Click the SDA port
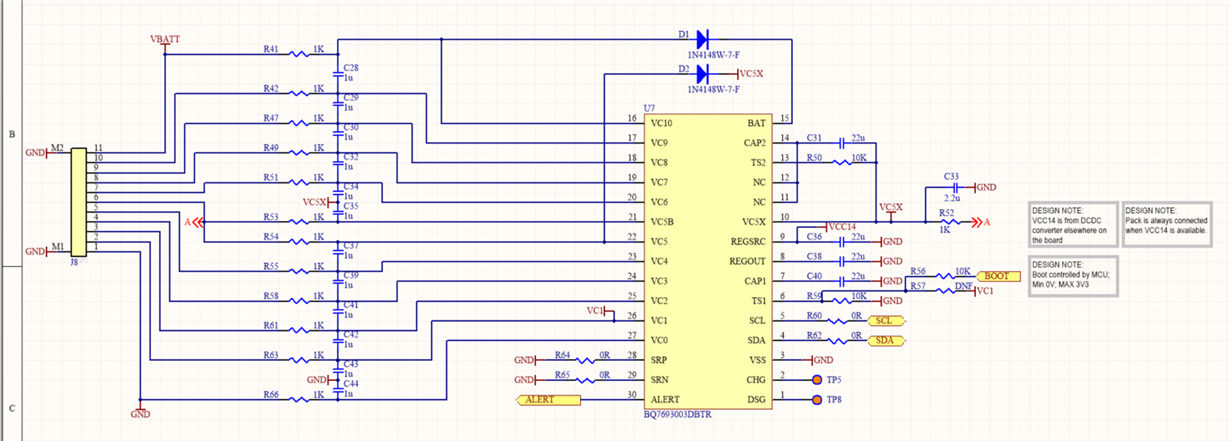 coord(886,341)
